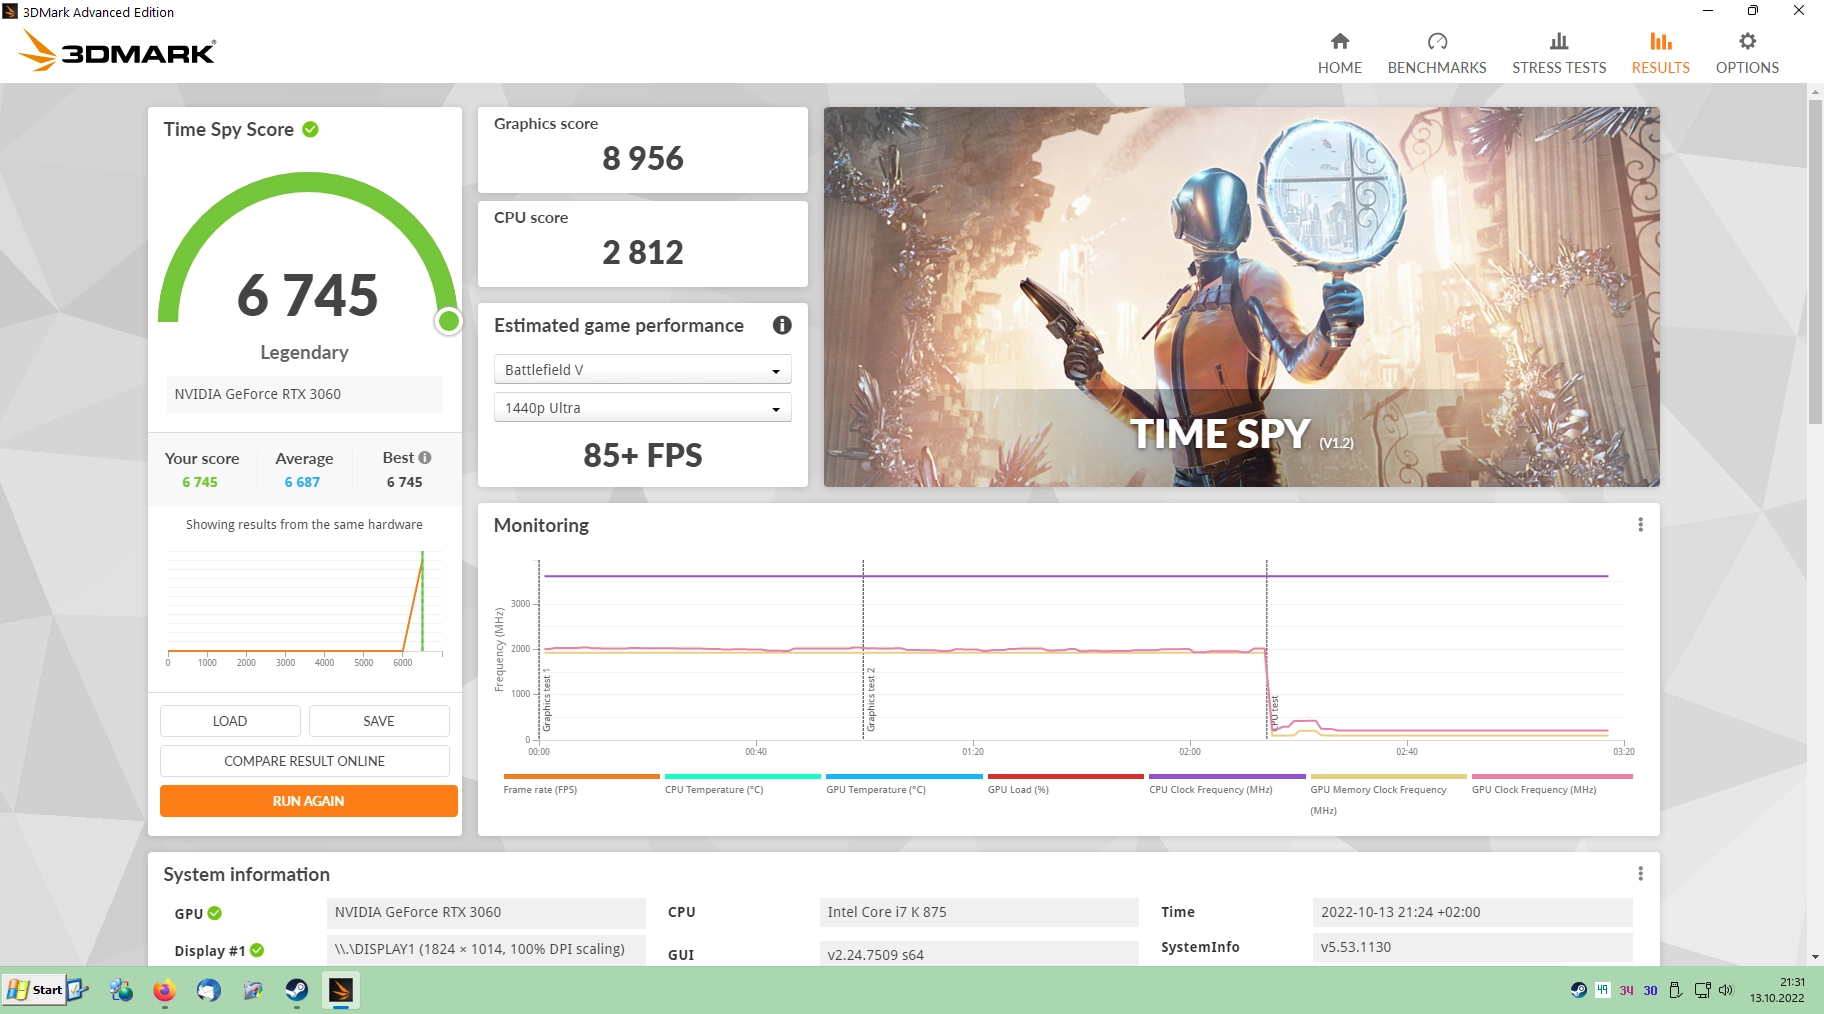Click the Graphics score value 8 956
Image resolution: width=1824 pixels, height=1014 pixels.
(643, 158)
